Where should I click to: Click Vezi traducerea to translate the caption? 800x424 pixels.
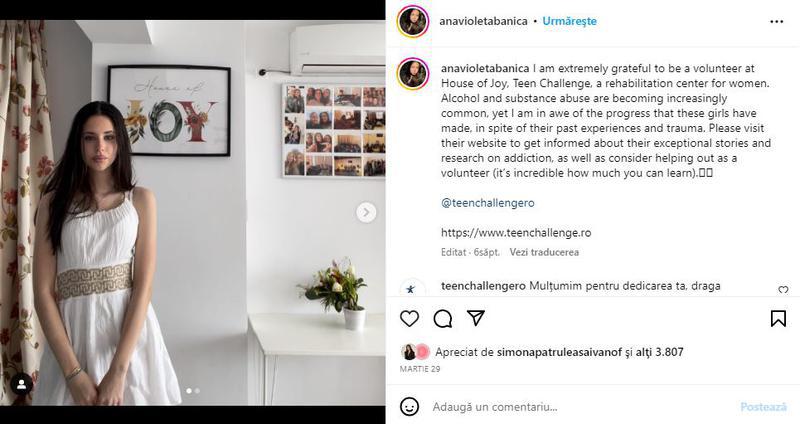click(544, 252)
